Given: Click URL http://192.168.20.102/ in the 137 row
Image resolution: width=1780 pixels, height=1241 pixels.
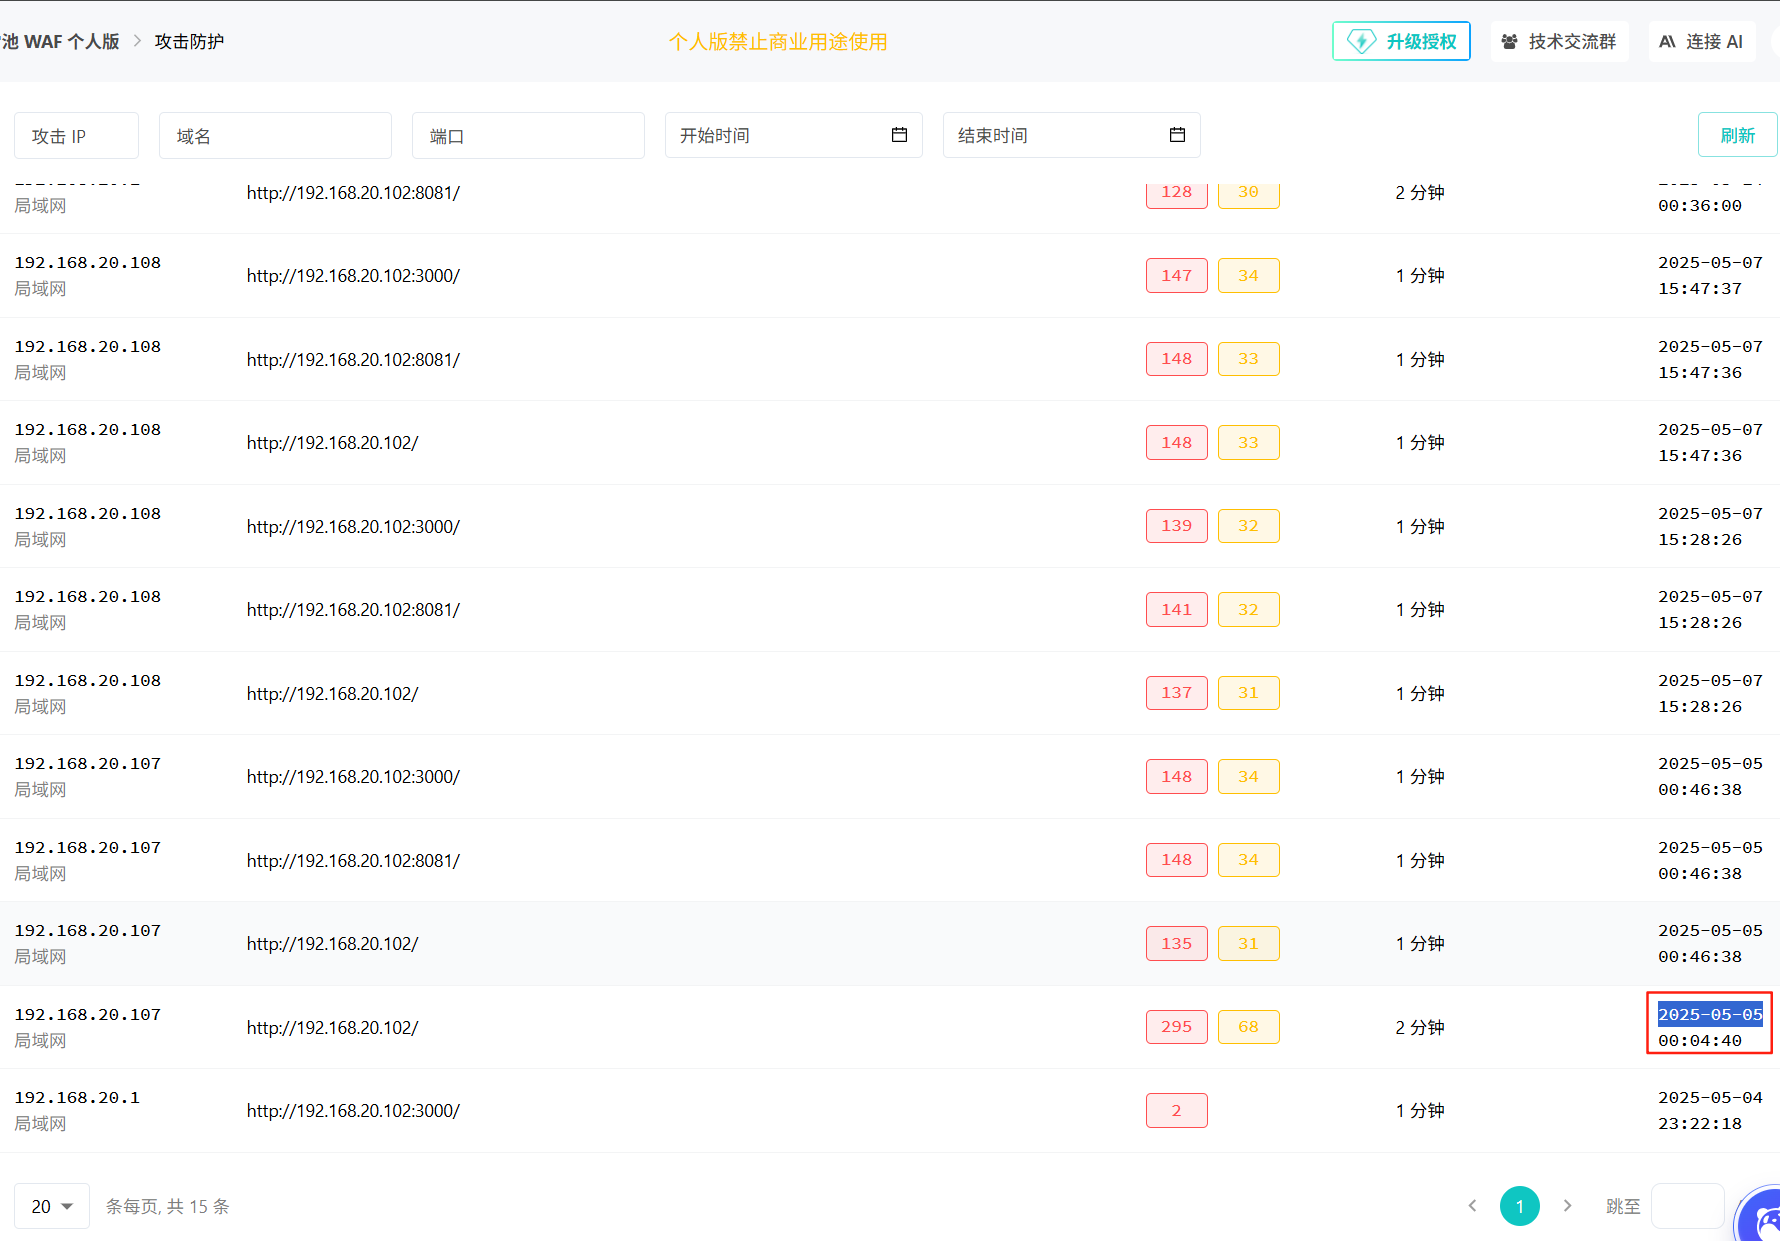Looking at the screenshot, I should pos(332,693).
